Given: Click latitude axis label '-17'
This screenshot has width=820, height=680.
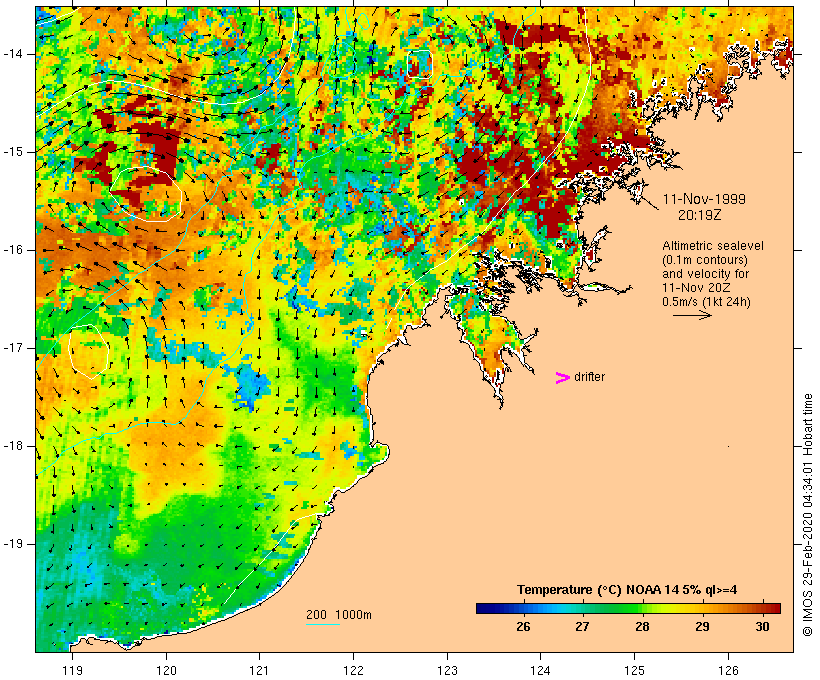Looking at the screenshot, I should pos(13,348).
